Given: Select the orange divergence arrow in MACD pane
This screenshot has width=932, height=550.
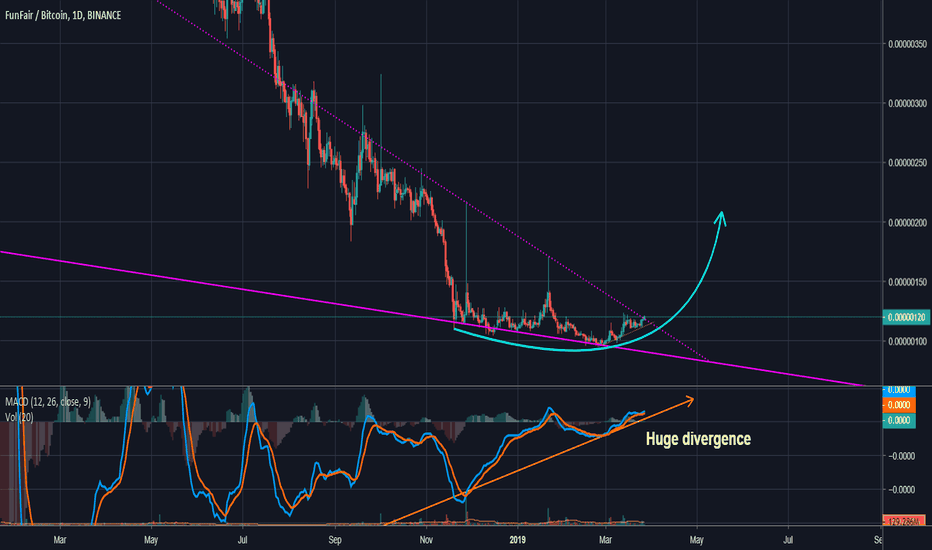Looking at the screenshot, I should coord(539,461).
